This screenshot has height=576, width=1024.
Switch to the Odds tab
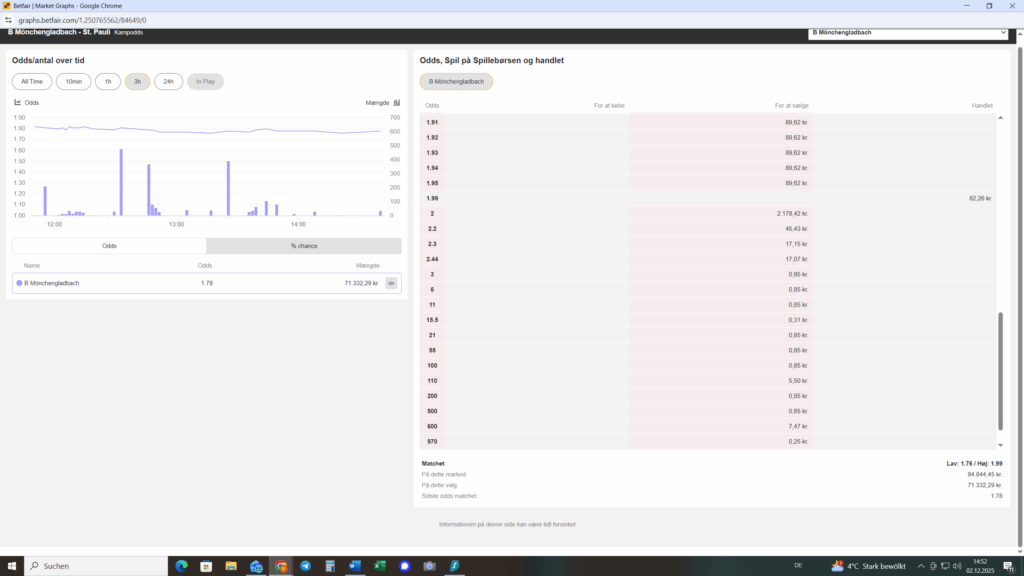click(x=109, y=246)
